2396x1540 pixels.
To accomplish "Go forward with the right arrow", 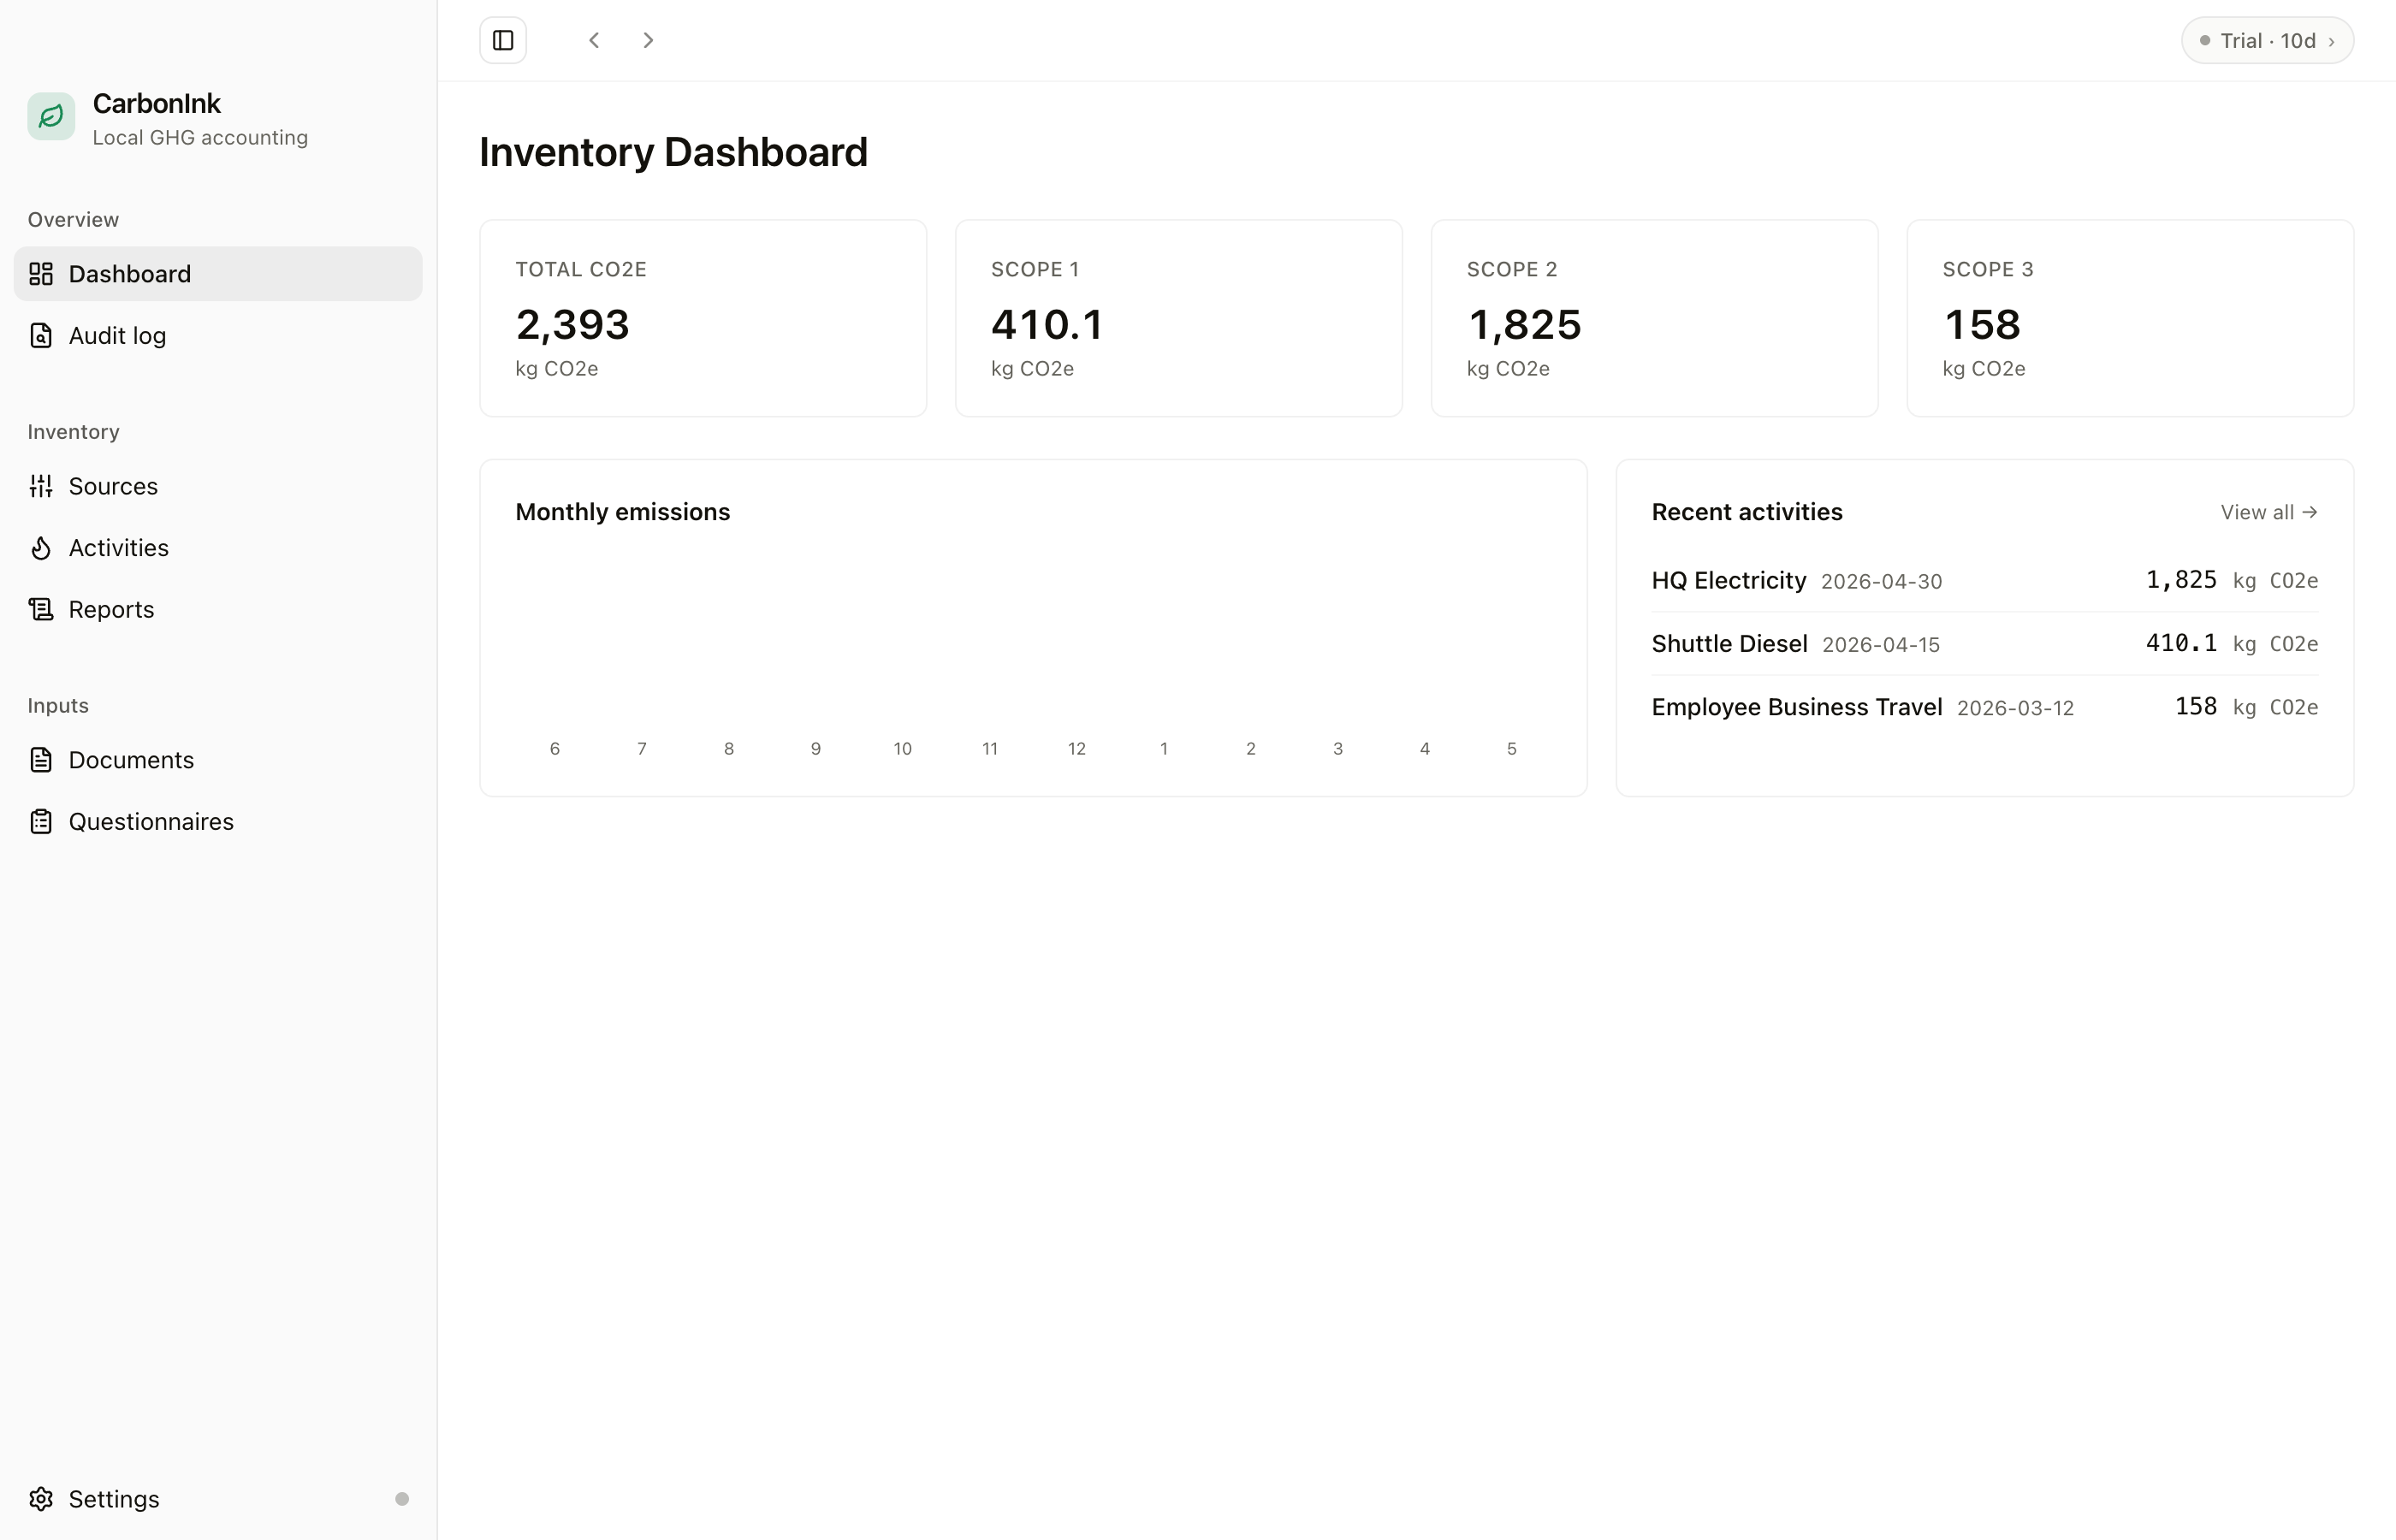I will point(648,40).
